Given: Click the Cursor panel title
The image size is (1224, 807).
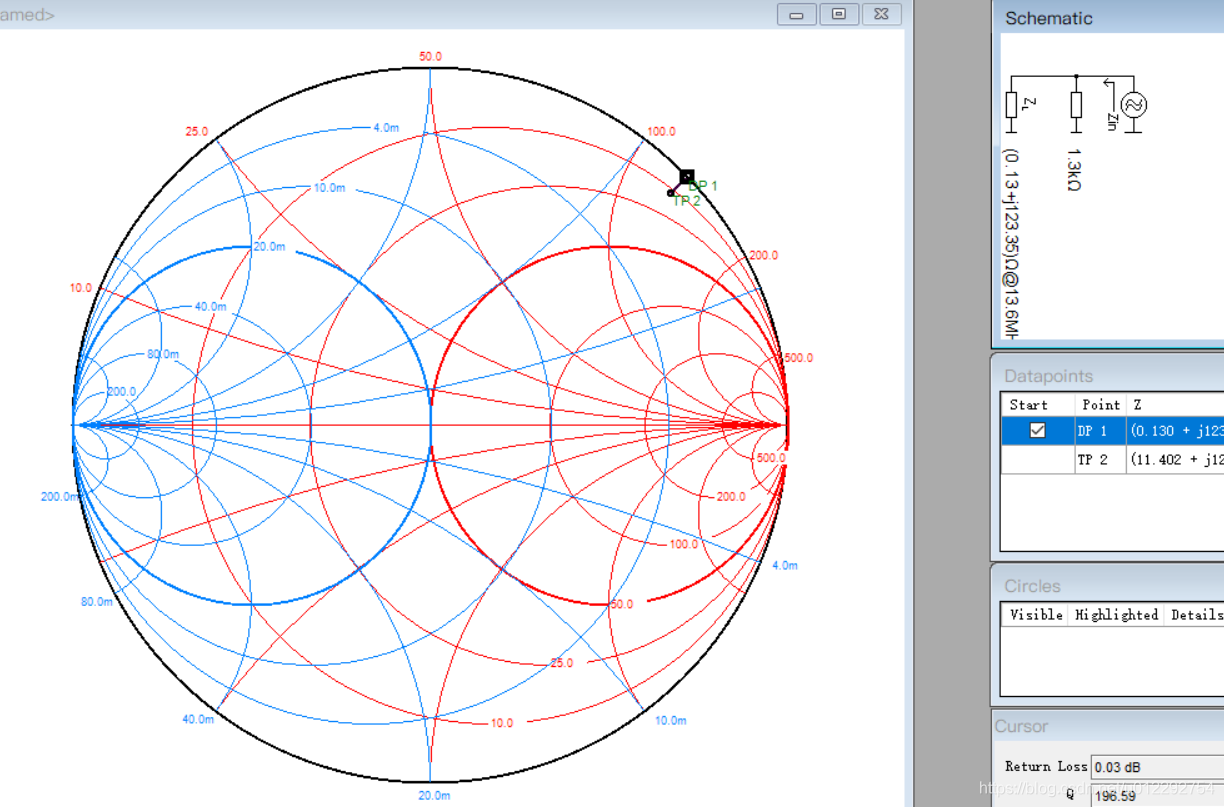Looking at the screenshot, I should [1021, 726].
